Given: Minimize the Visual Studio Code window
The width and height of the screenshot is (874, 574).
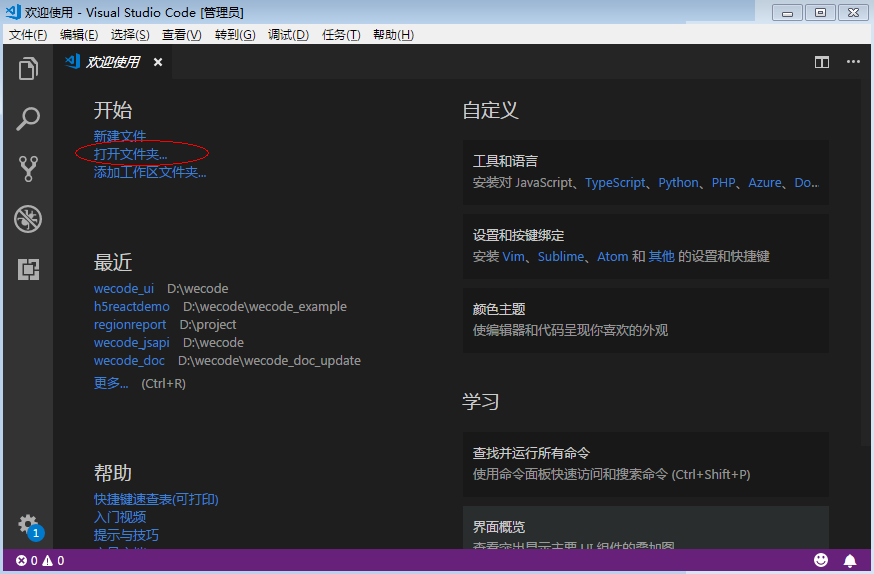Looking at the screenshot, I should pyautogui.click(x=787, y=12).
